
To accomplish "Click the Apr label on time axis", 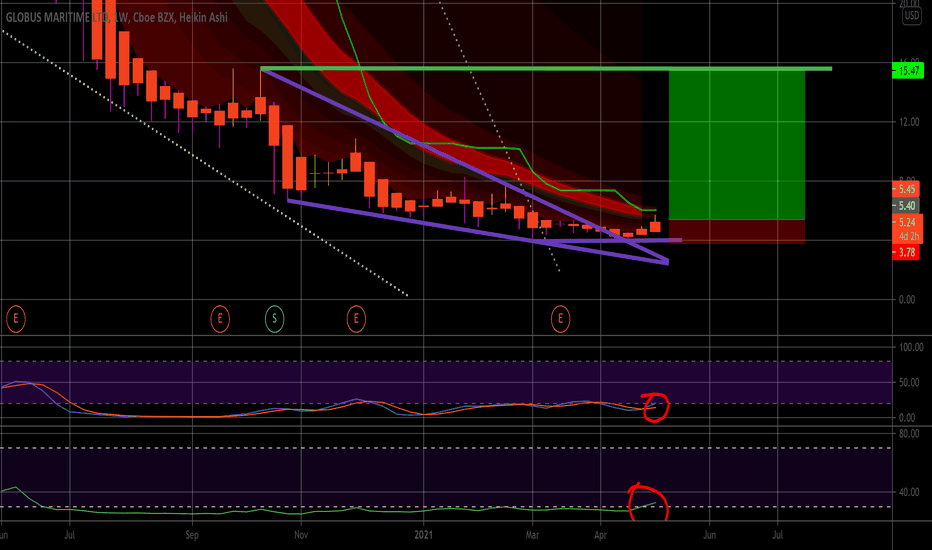I will click(x=600, y=535).
